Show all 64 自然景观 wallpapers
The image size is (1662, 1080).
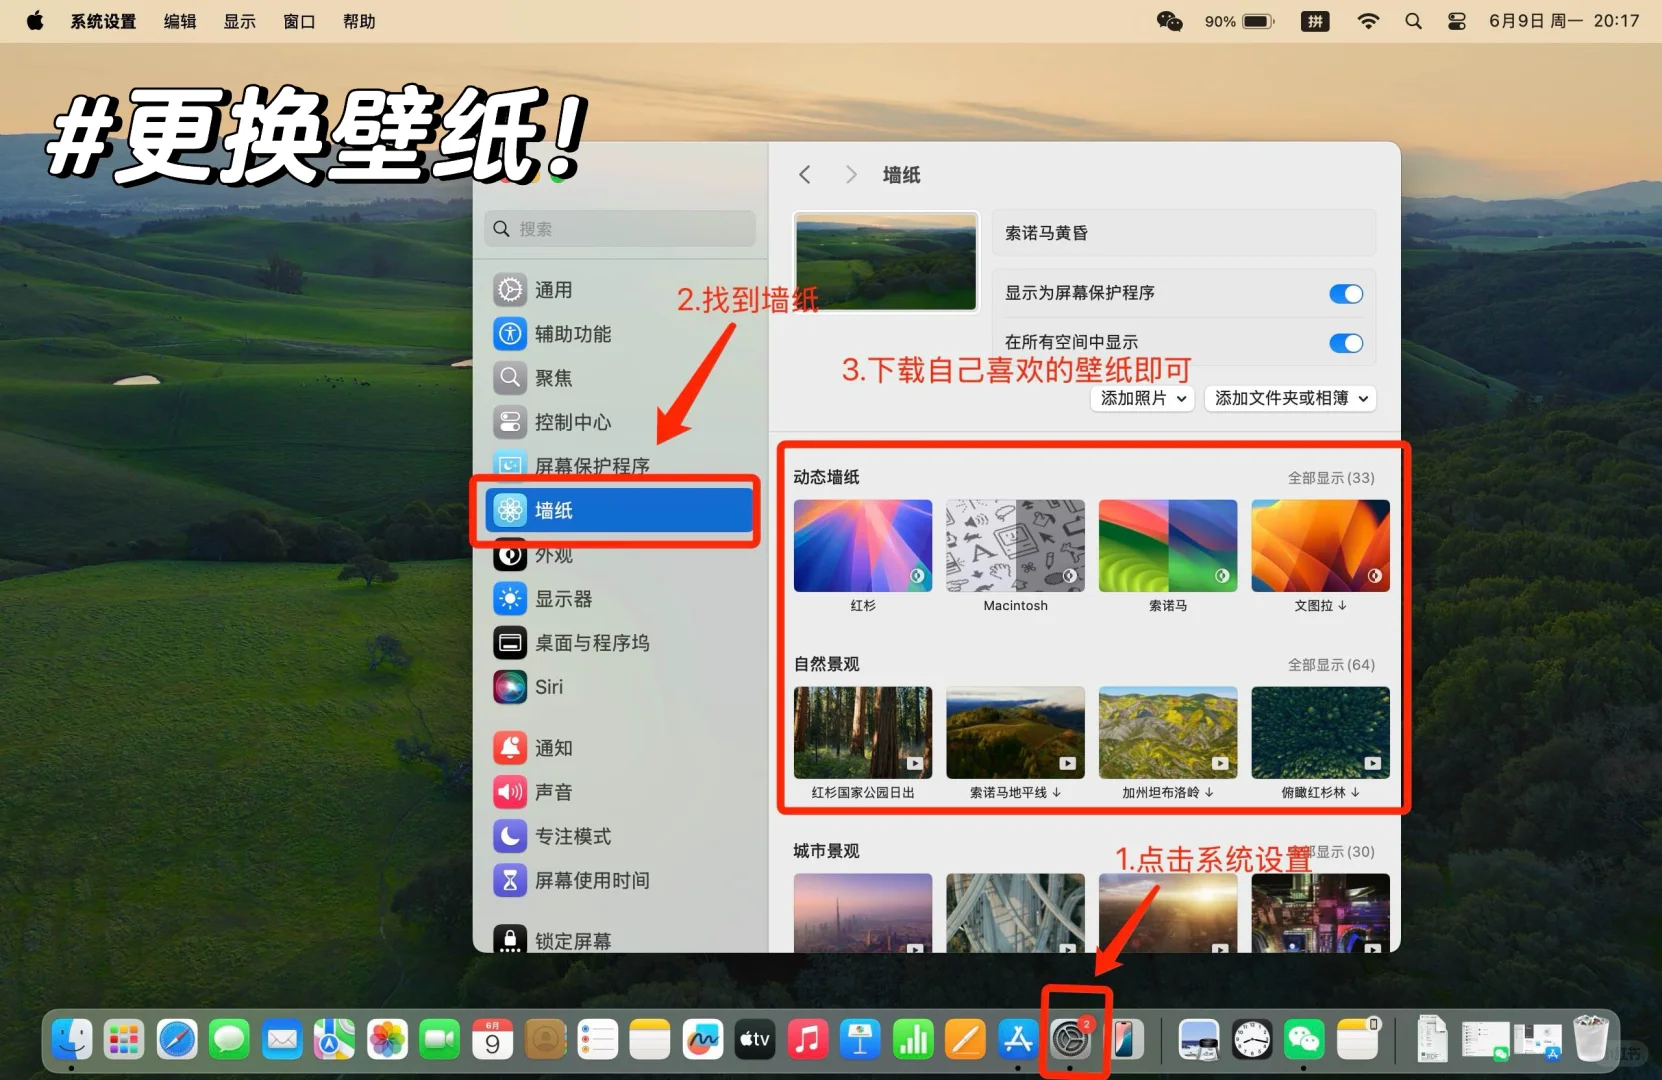pyautogui.click(x=1331, y=663)
